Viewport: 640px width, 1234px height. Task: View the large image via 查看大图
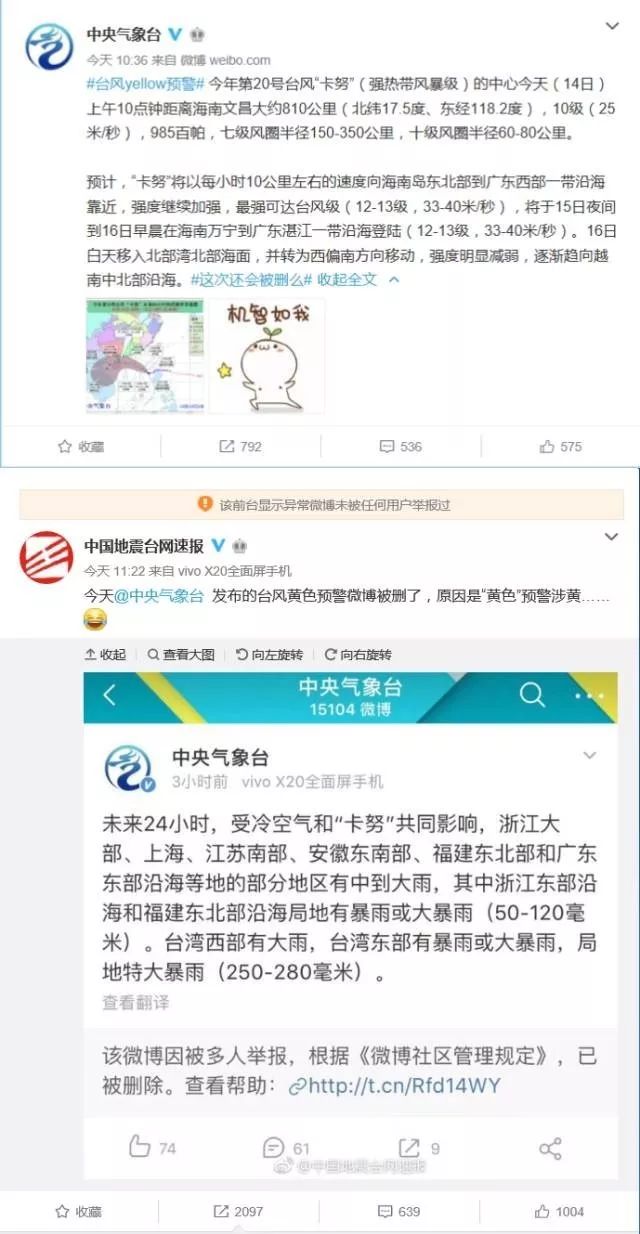182,654
